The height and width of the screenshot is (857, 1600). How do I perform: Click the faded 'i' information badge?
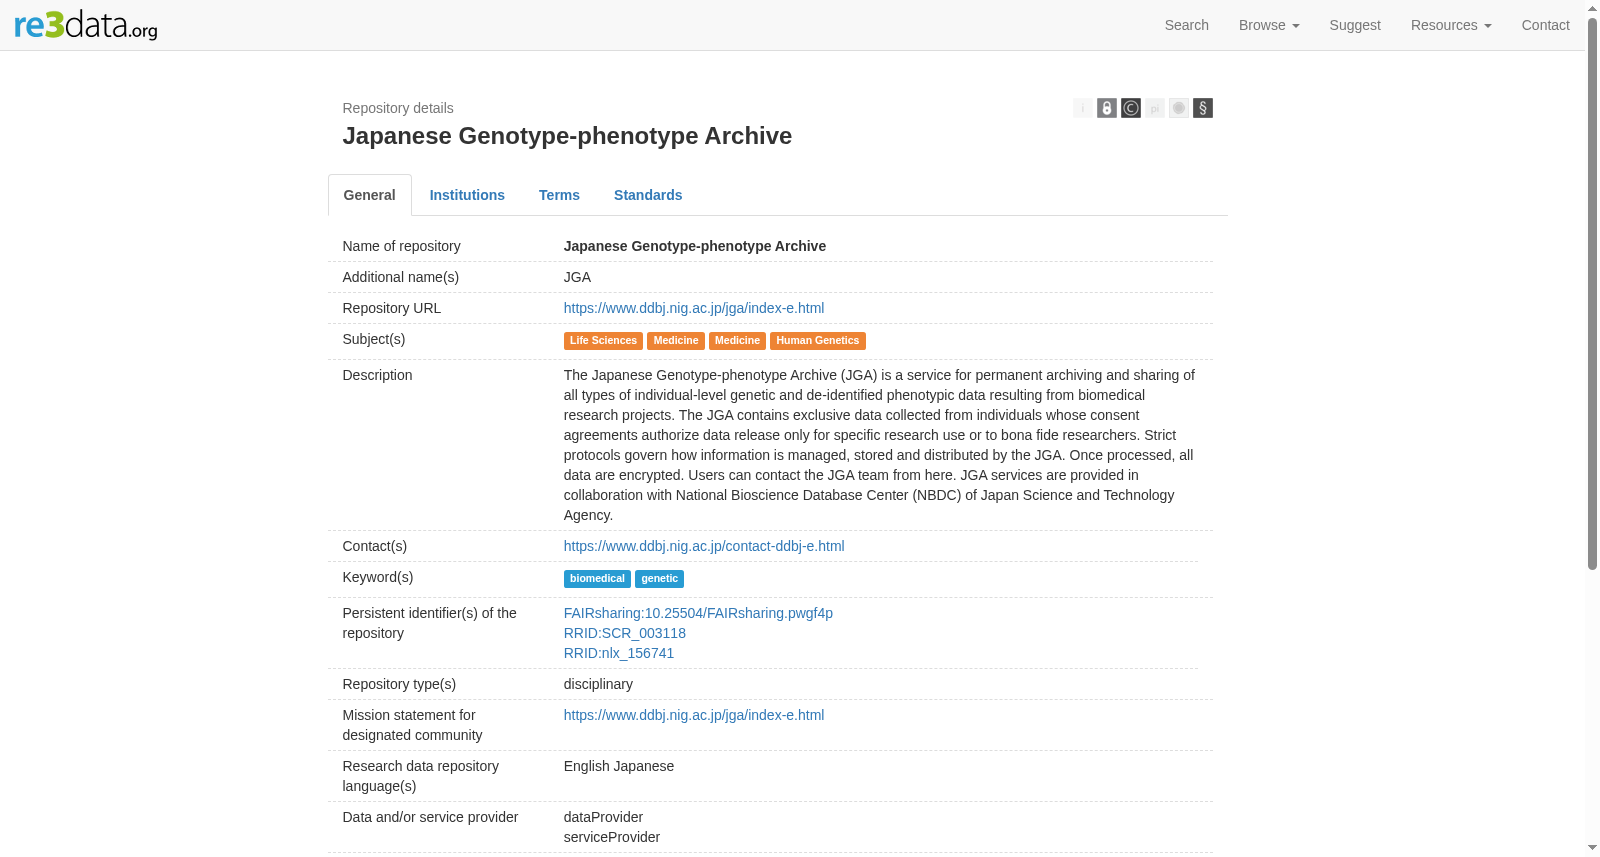point(1083,108)
